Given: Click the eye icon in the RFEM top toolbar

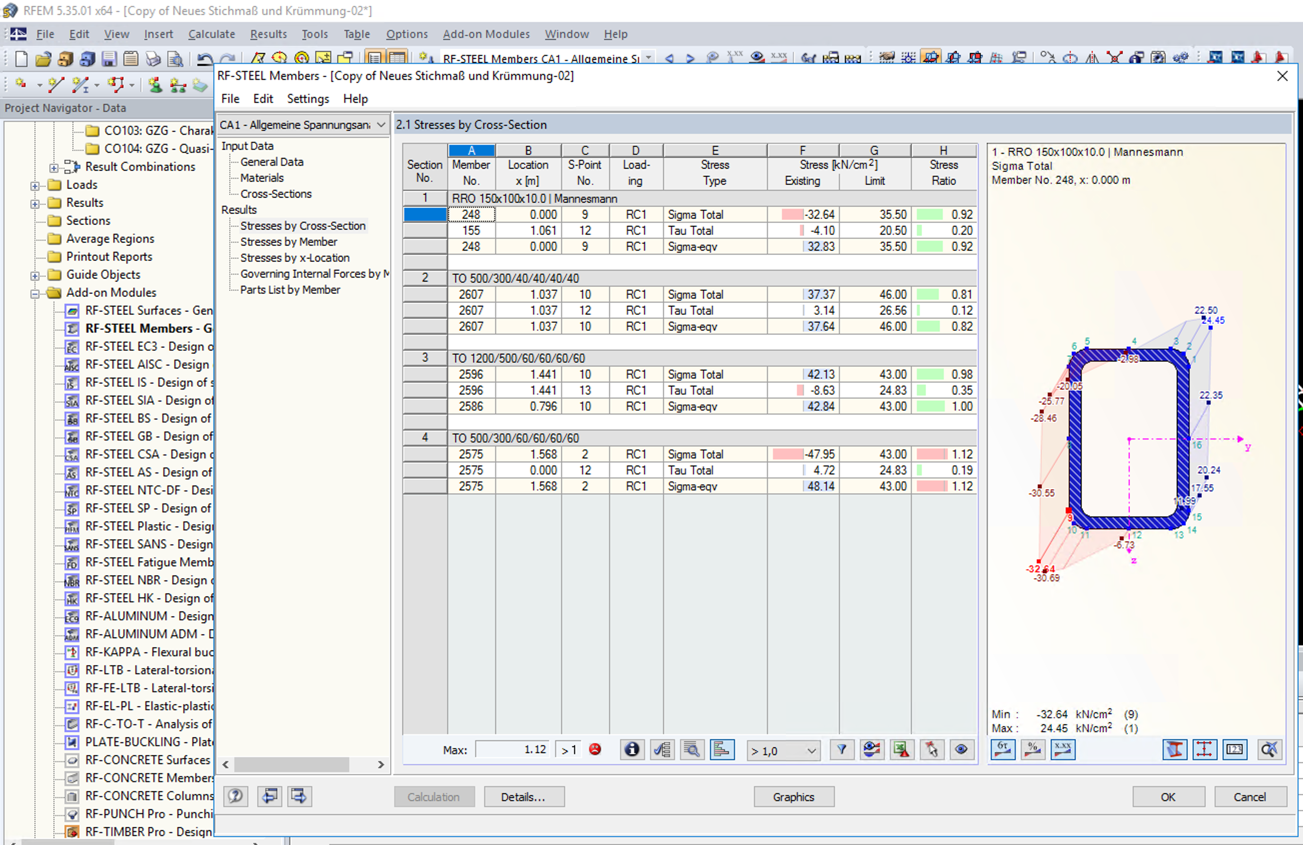Looking at the screenshot, I should tap(757, 59).
